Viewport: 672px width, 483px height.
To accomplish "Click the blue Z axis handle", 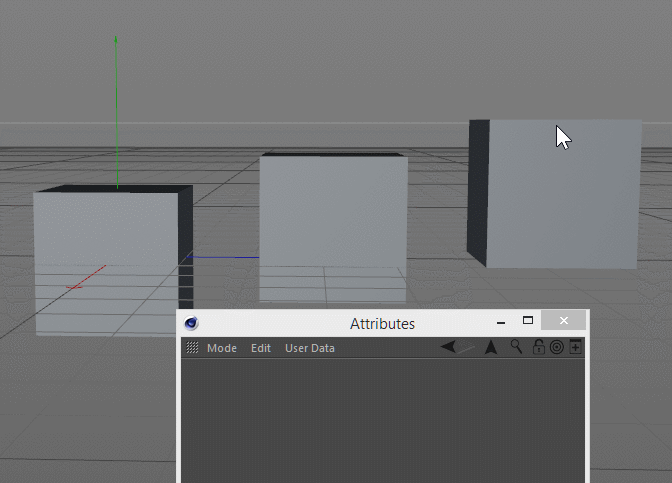I will pyautogui.click(x=223, y=257).
